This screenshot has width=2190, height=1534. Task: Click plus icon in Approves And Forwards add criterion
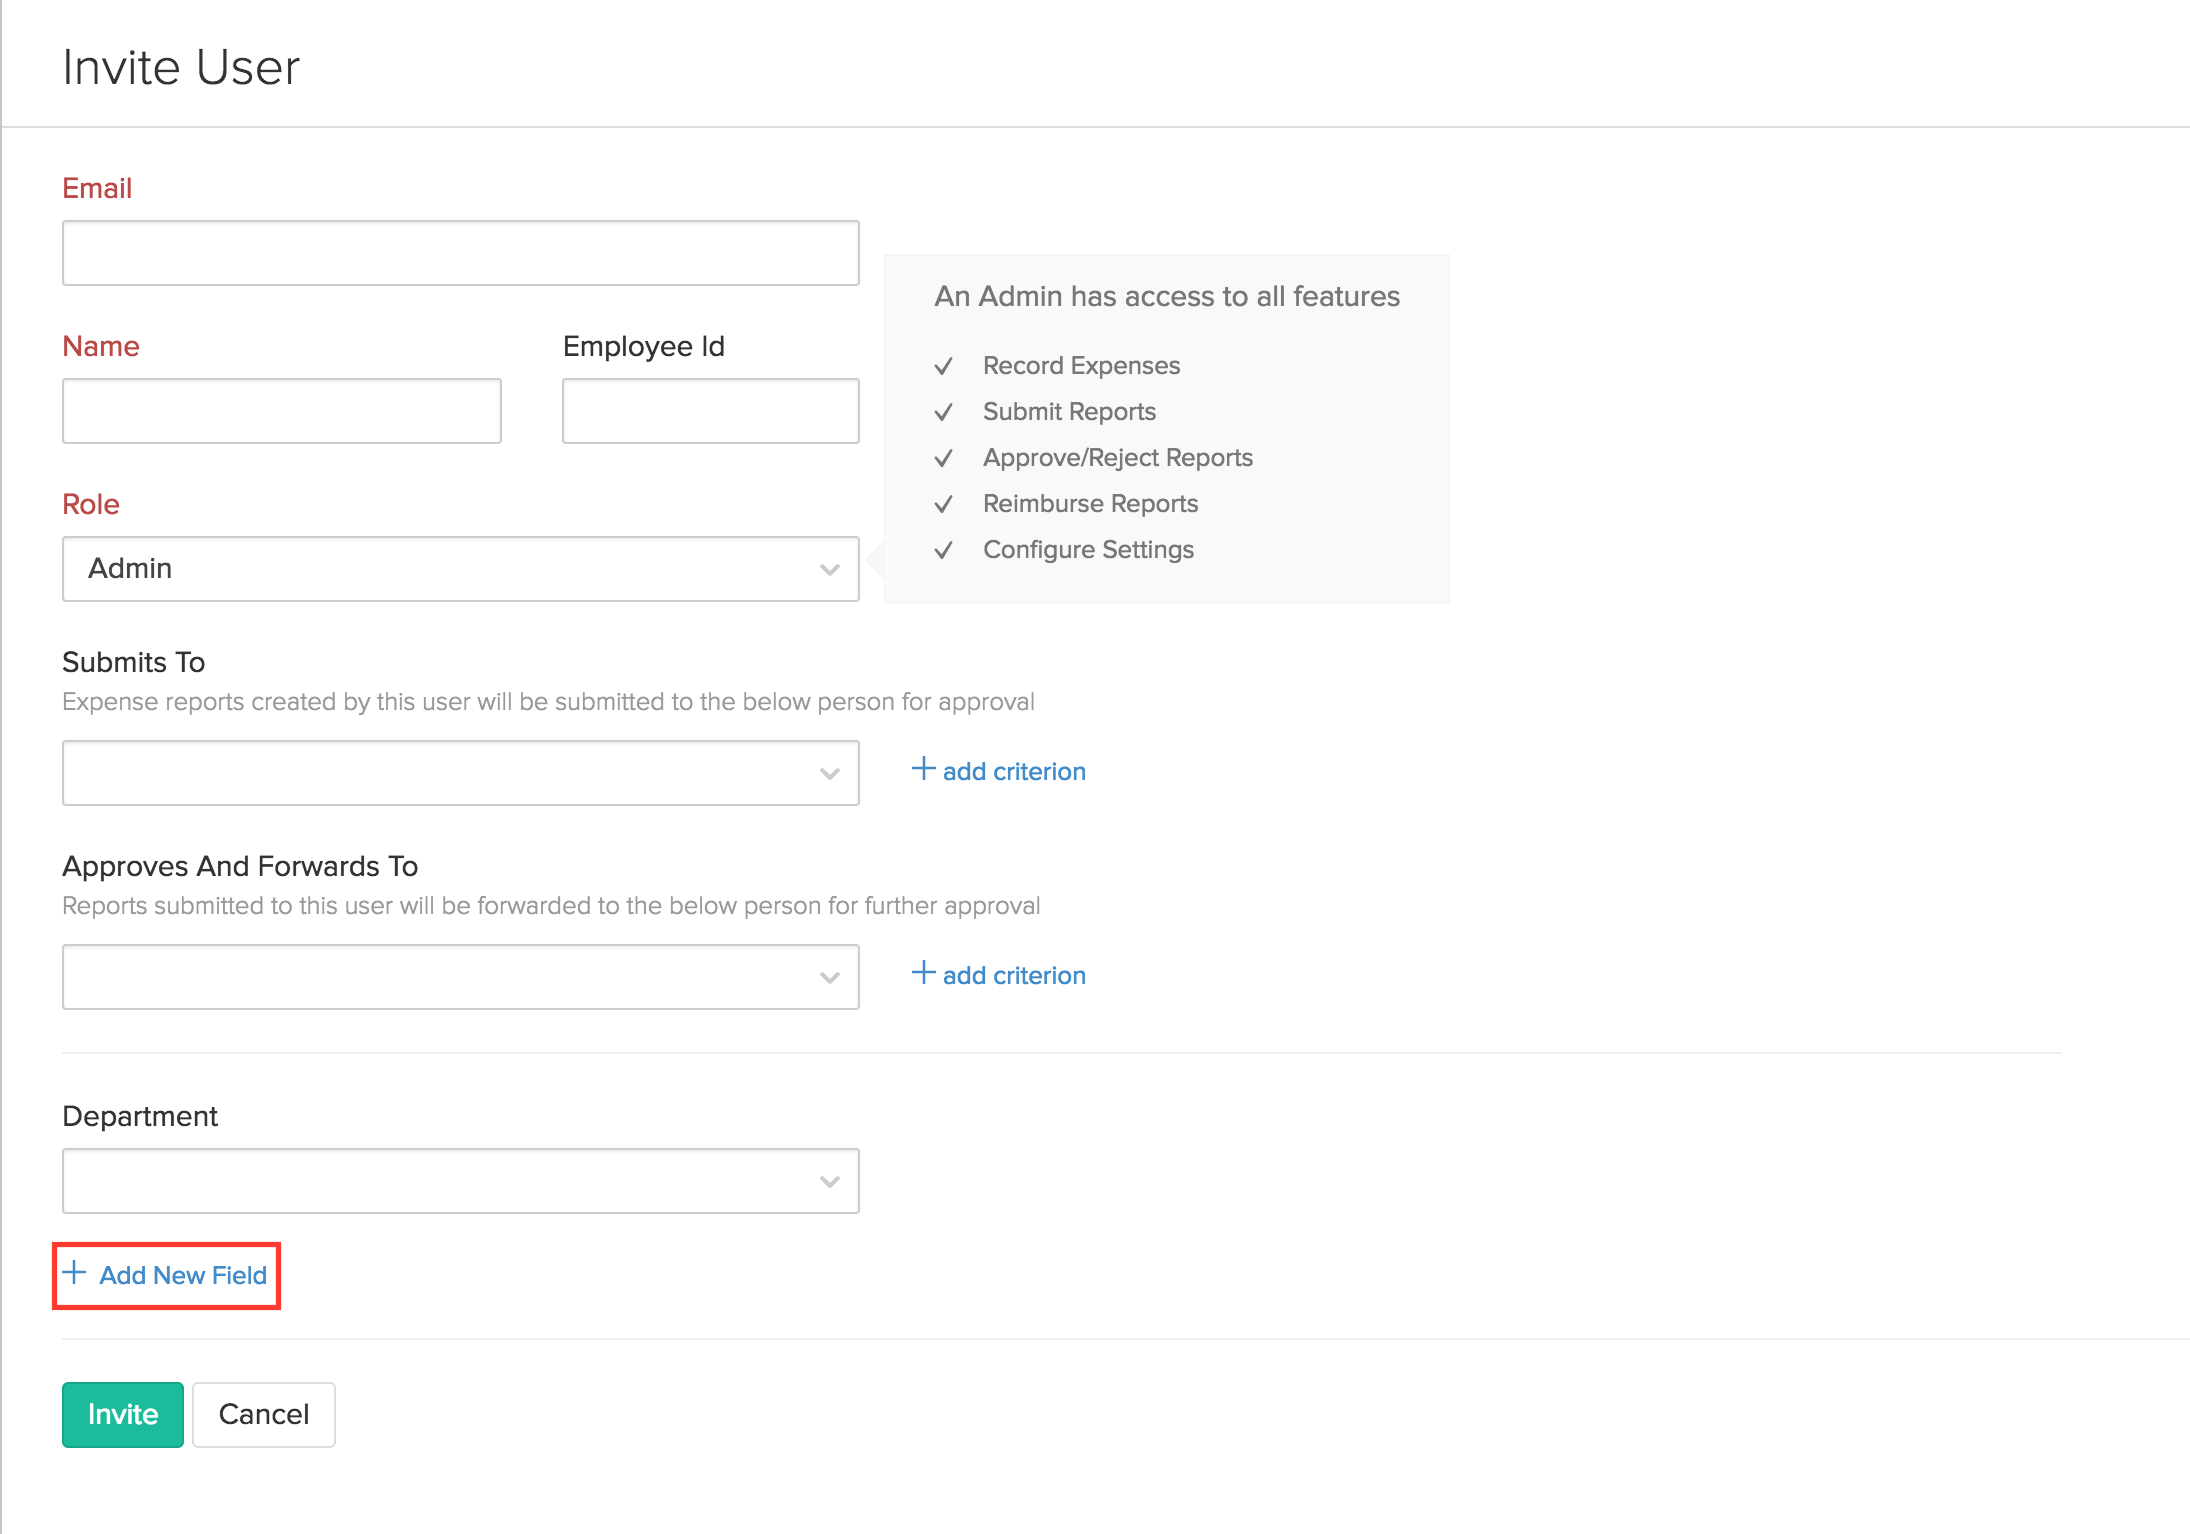click(x=923, y=973)
